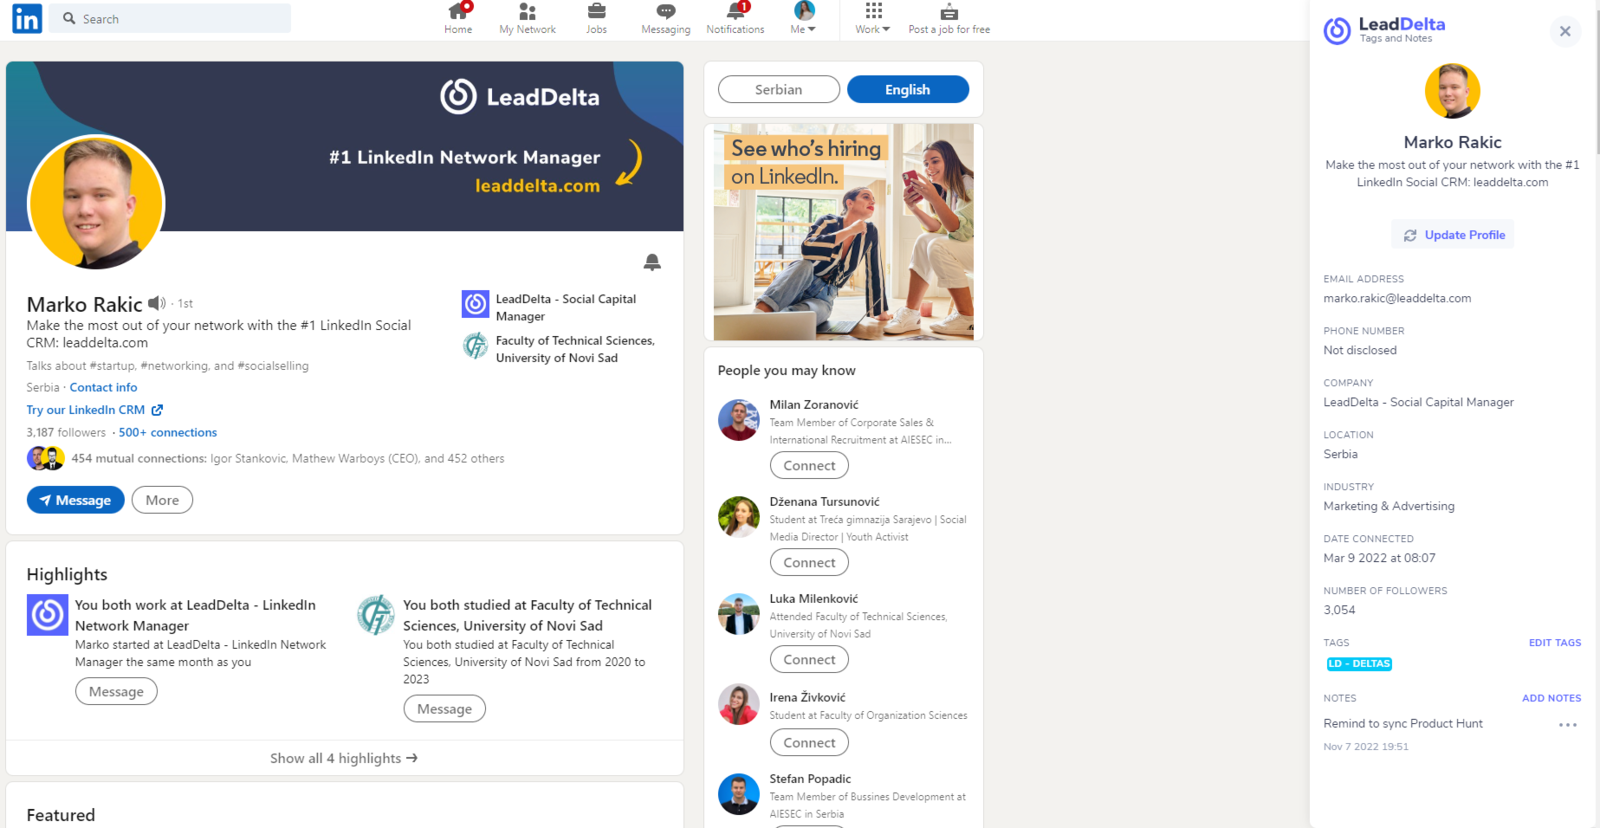Play Marko Rakic name pronunciation
The width and height of the screenshot is (1600, 828).
157,303
